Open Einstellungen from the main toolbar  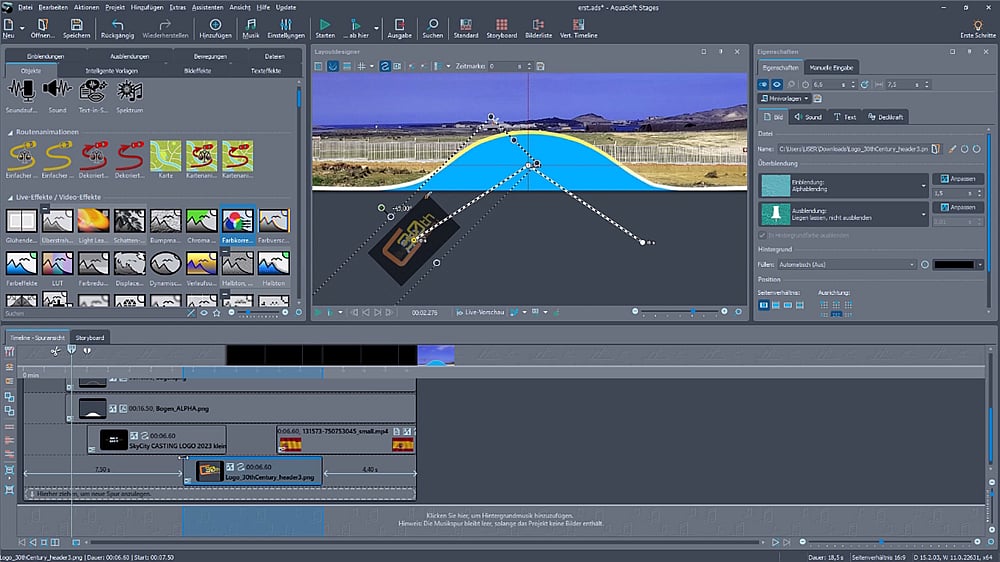[x=286, y=27]
